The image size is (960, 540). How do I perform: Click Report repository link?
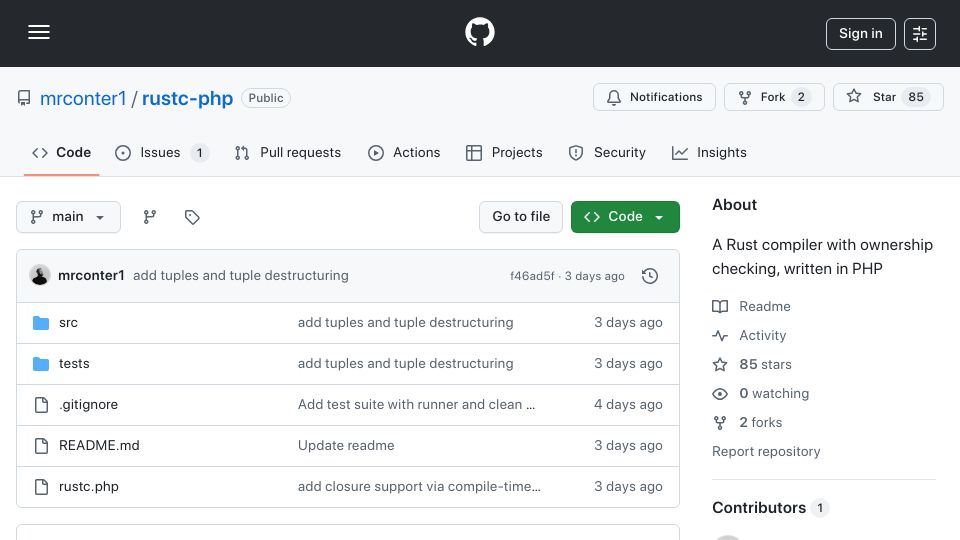coord(766,451)
